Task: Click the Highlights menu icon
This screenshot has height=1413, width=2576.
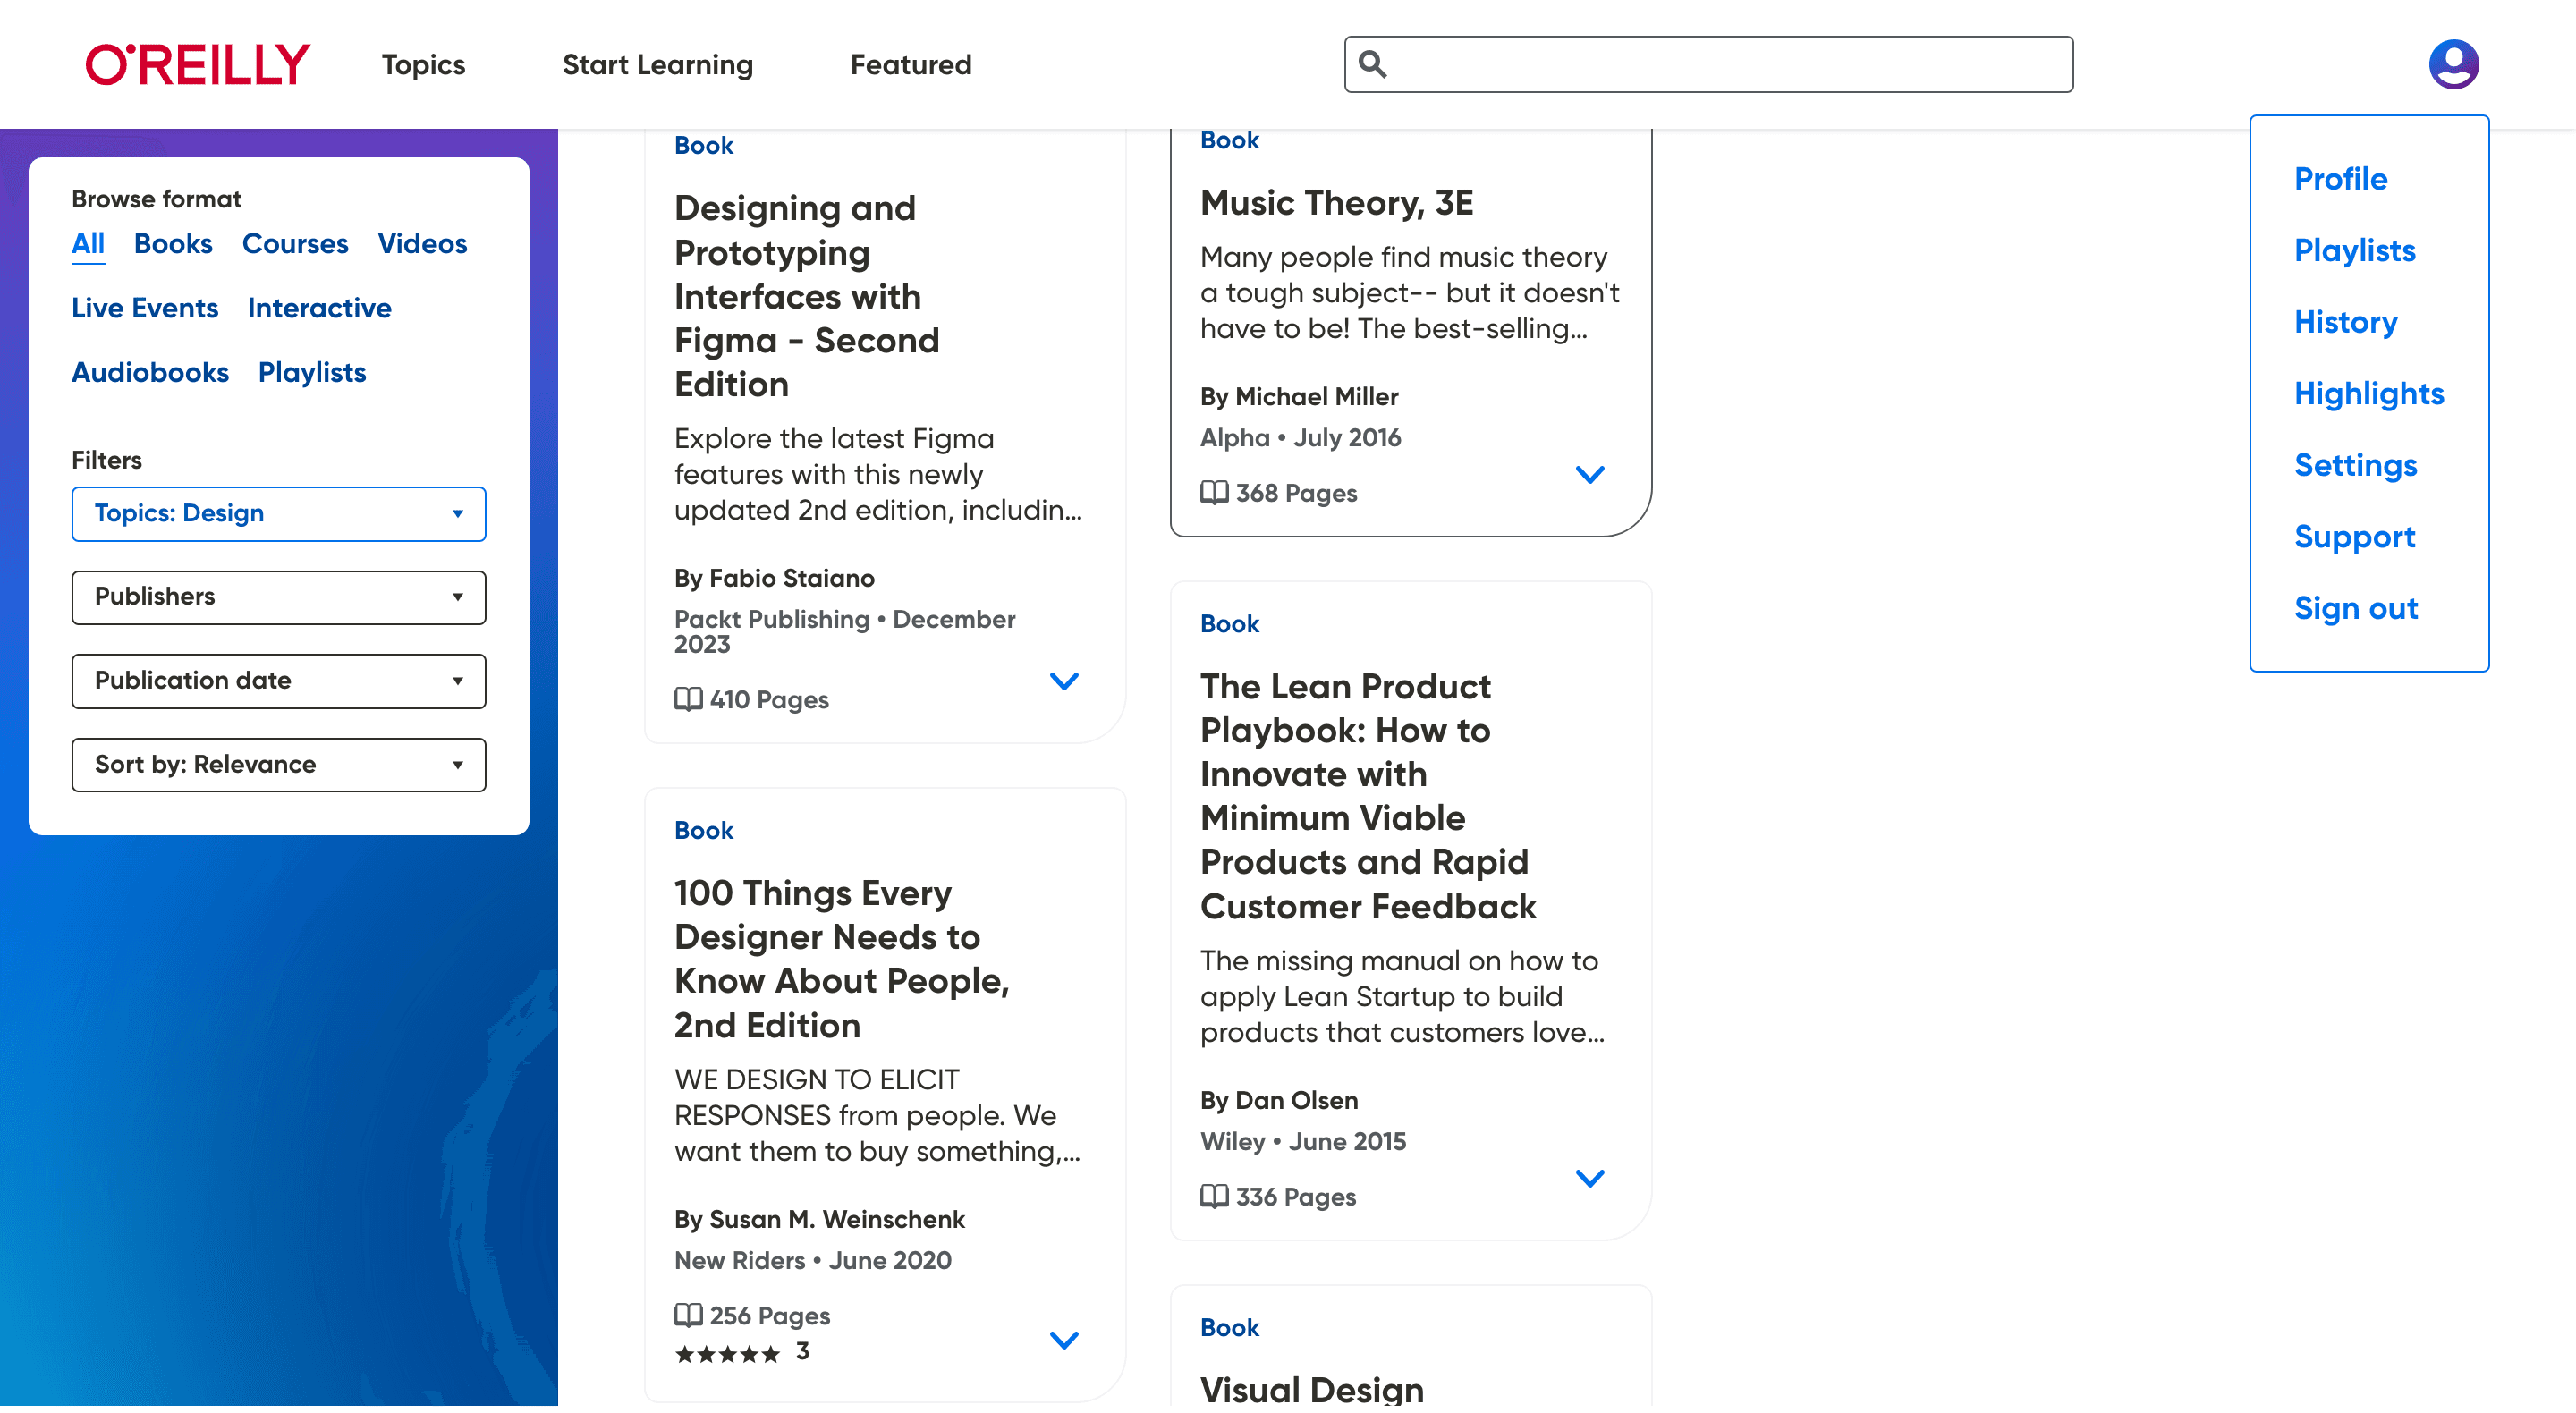Action: coord(2369,393)
